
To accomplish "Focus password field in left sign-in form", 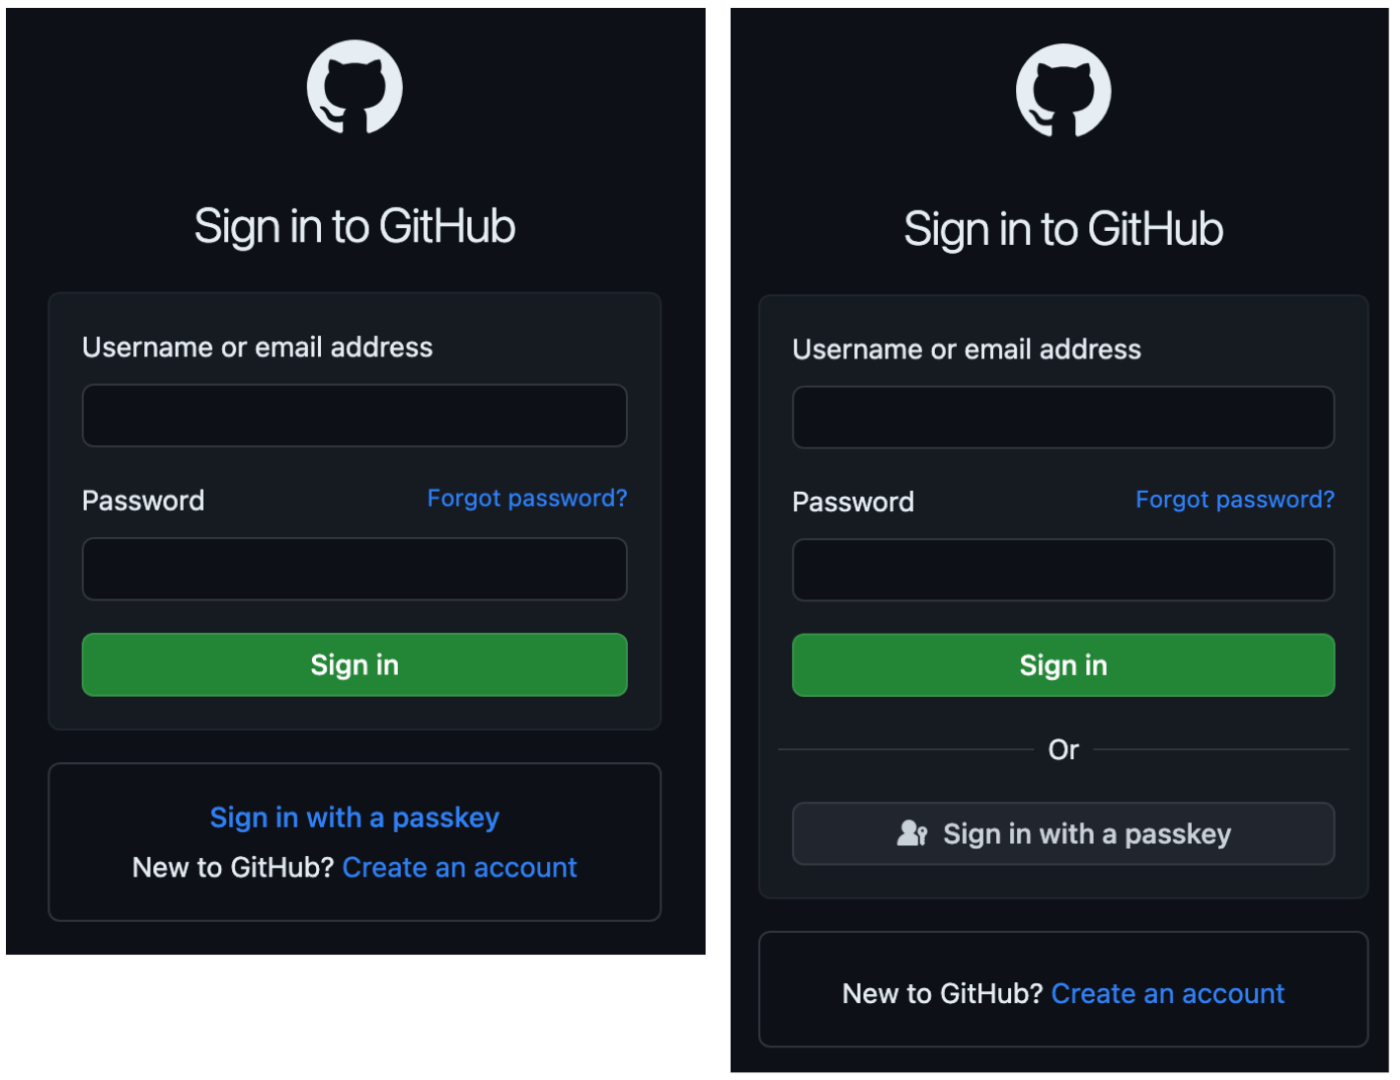I will tap(354, 569).
